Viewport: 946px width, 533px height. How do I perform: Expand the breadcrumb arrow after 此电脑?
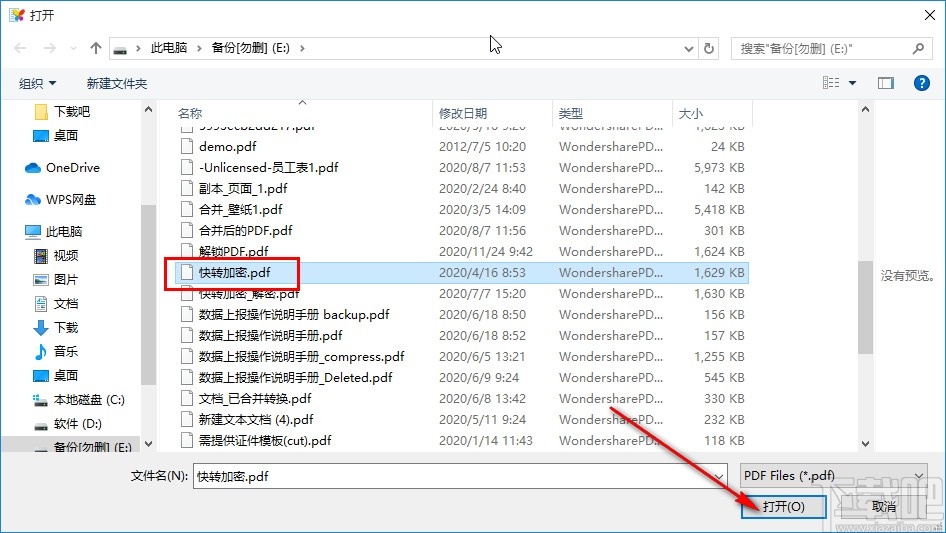pyautogui.click(x=198, y=48)
